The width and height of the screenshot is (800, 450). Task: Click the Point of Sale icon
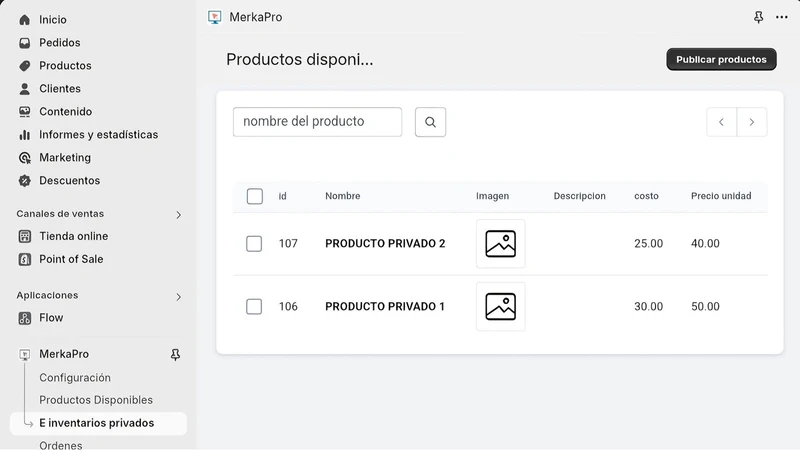tap(24, 259)
